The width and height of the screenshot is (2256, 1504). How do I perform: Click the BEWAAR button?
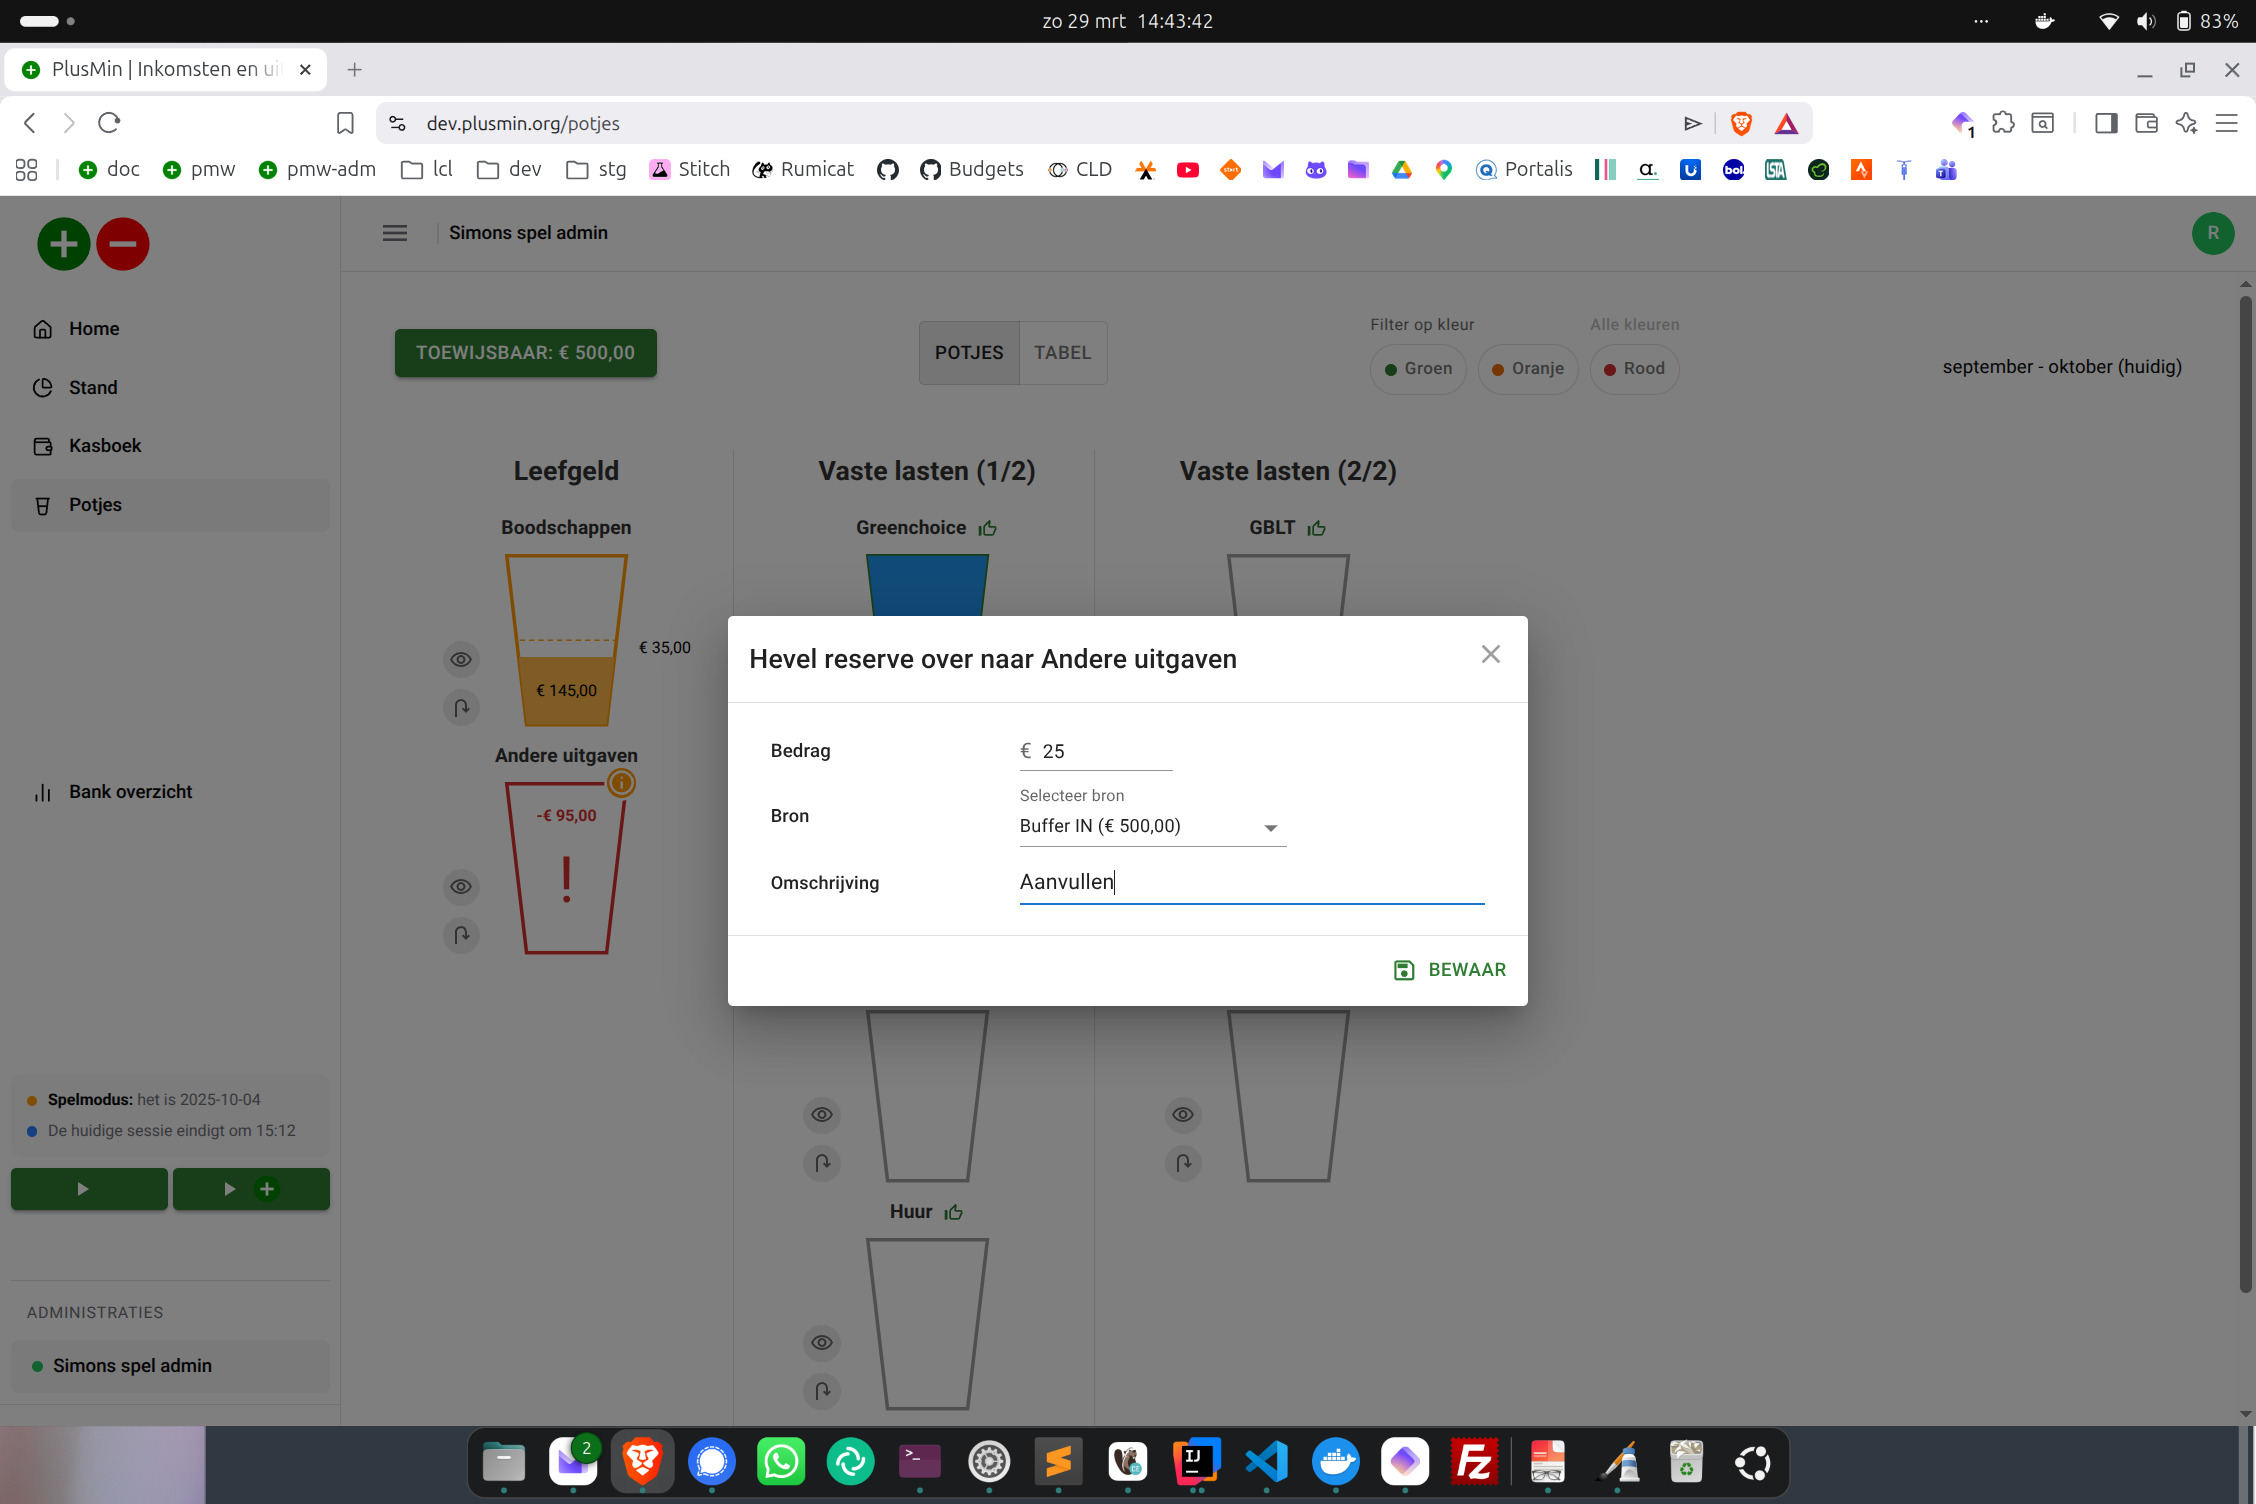tap(1450, 970)
